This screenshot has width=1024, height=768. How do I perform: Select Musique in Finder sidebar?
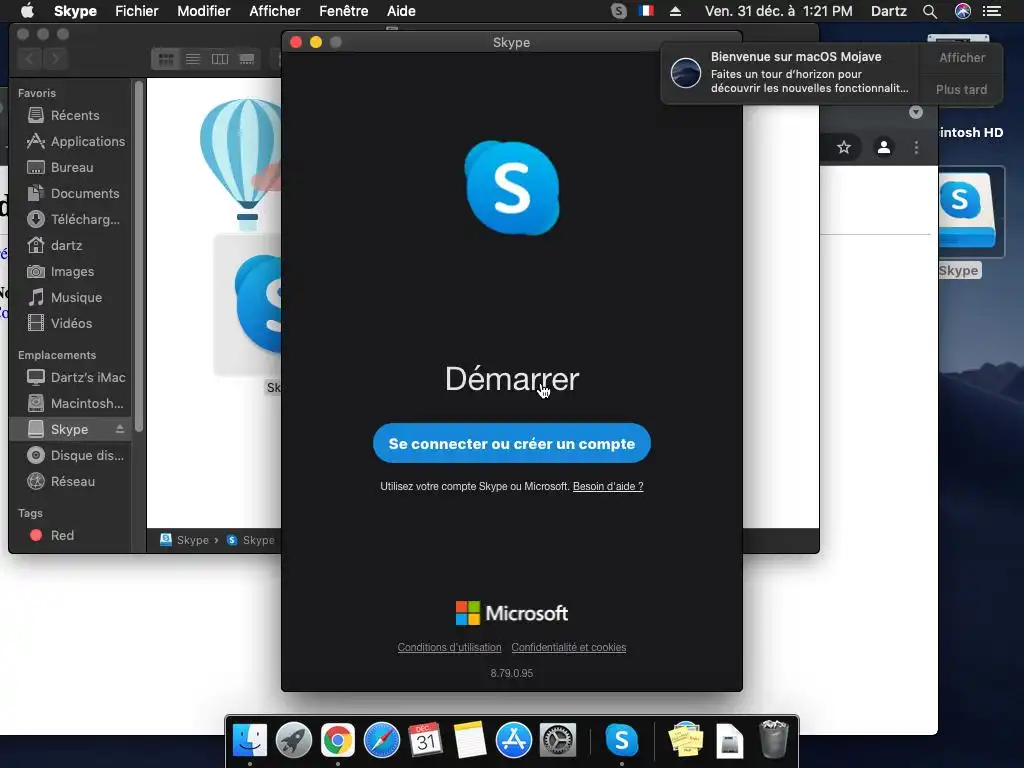click(70, 297)
